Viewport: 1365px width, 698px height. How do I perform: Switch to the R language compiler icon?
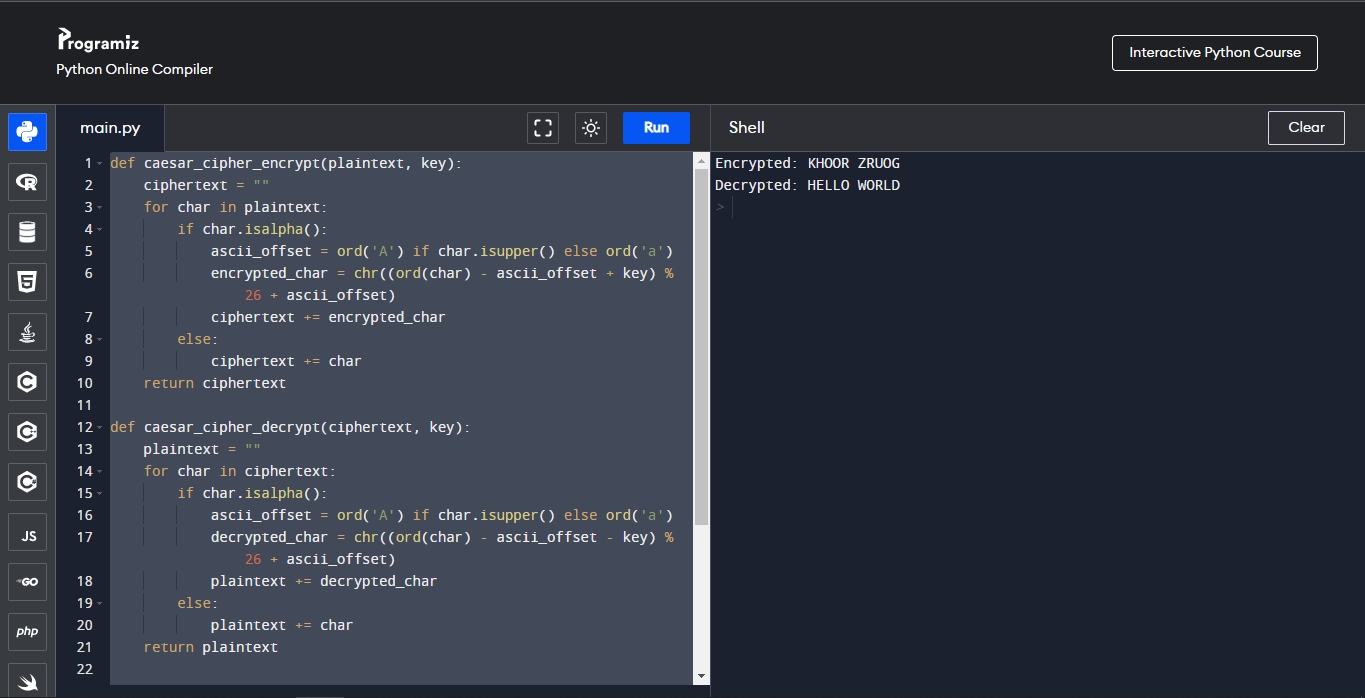tap(28, 182)
